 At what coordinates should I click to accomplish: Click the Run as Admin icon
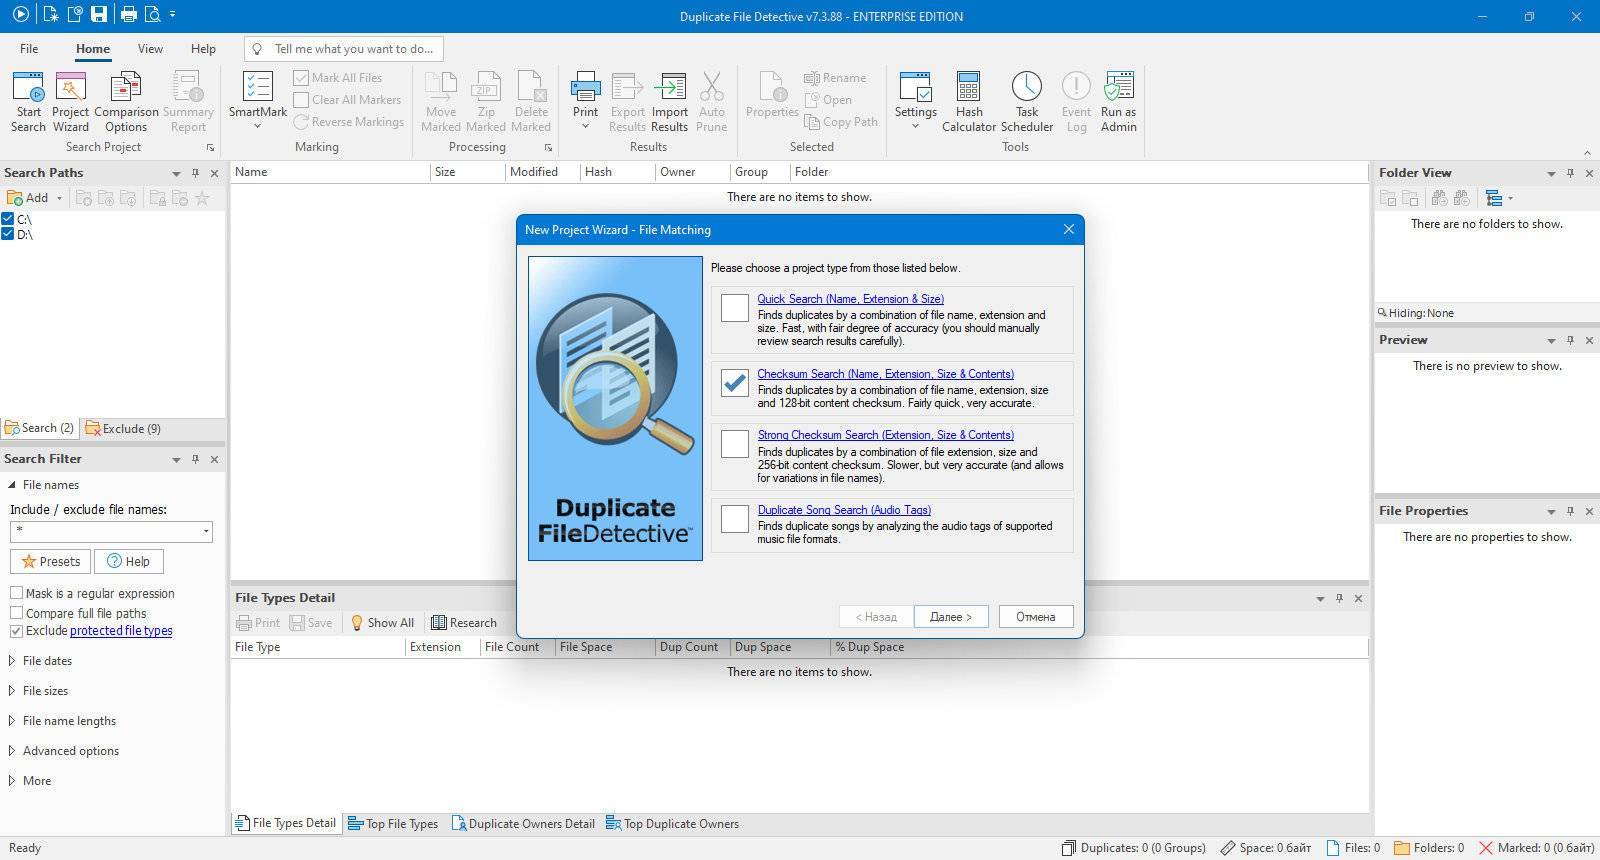click(x=1118, y=87)
